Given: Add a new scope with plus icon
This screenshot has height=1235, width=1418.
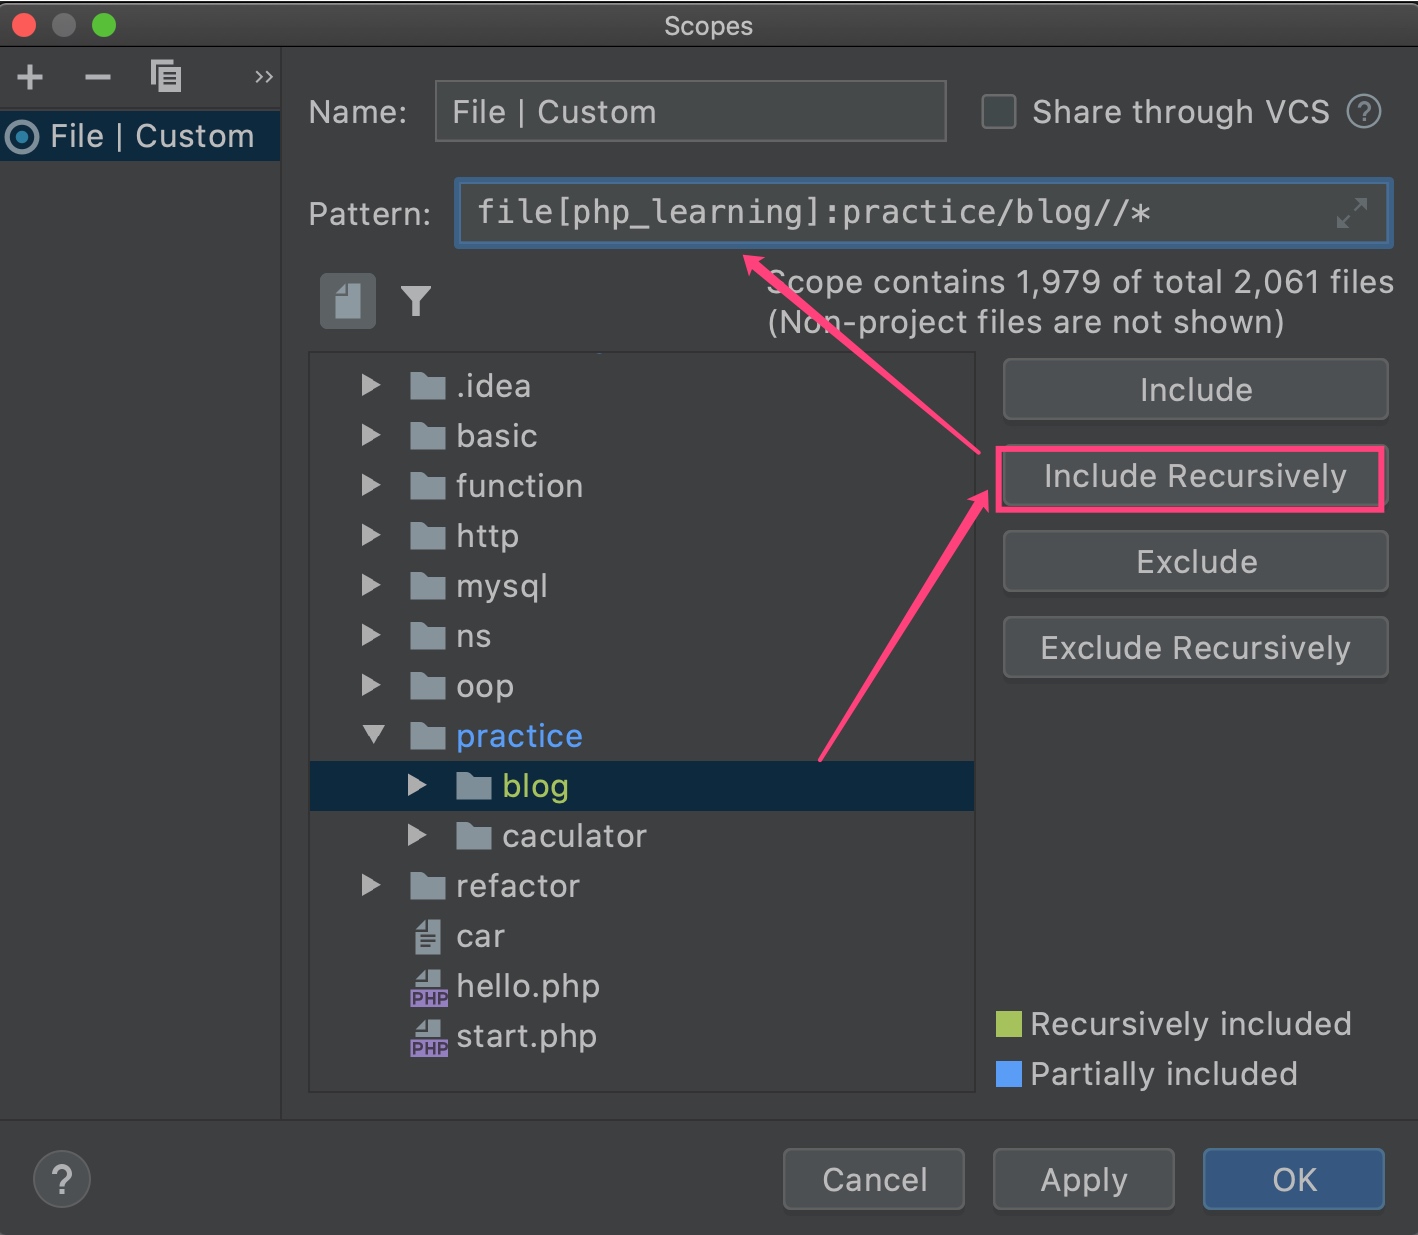Looking at the screenshot, I should [x=30, y=77].
